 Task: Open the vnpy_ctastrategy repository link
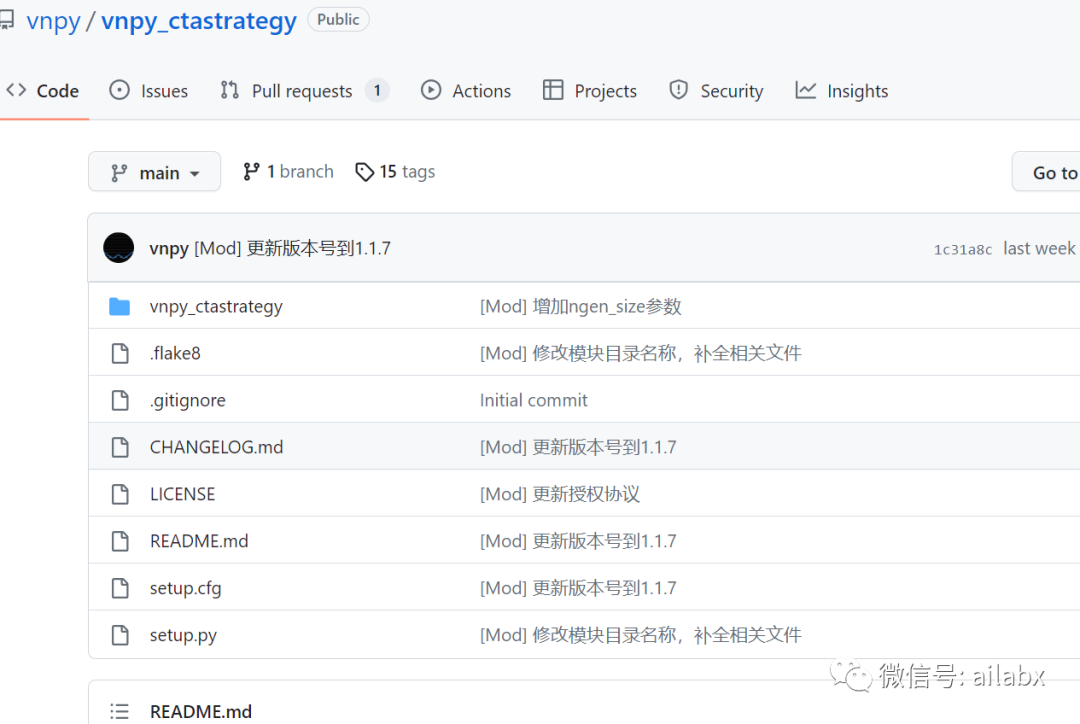pyautogui.click(x=199, y=21)
